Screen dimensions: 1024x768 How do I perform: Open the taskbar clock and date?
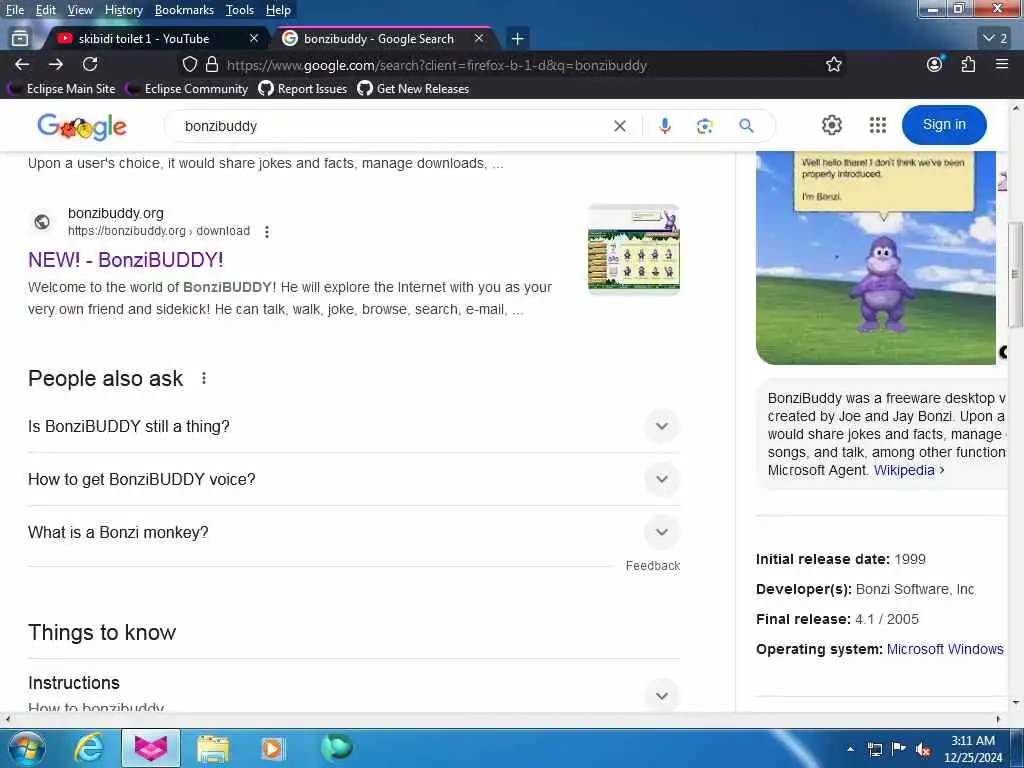click(x=972, y=749)
